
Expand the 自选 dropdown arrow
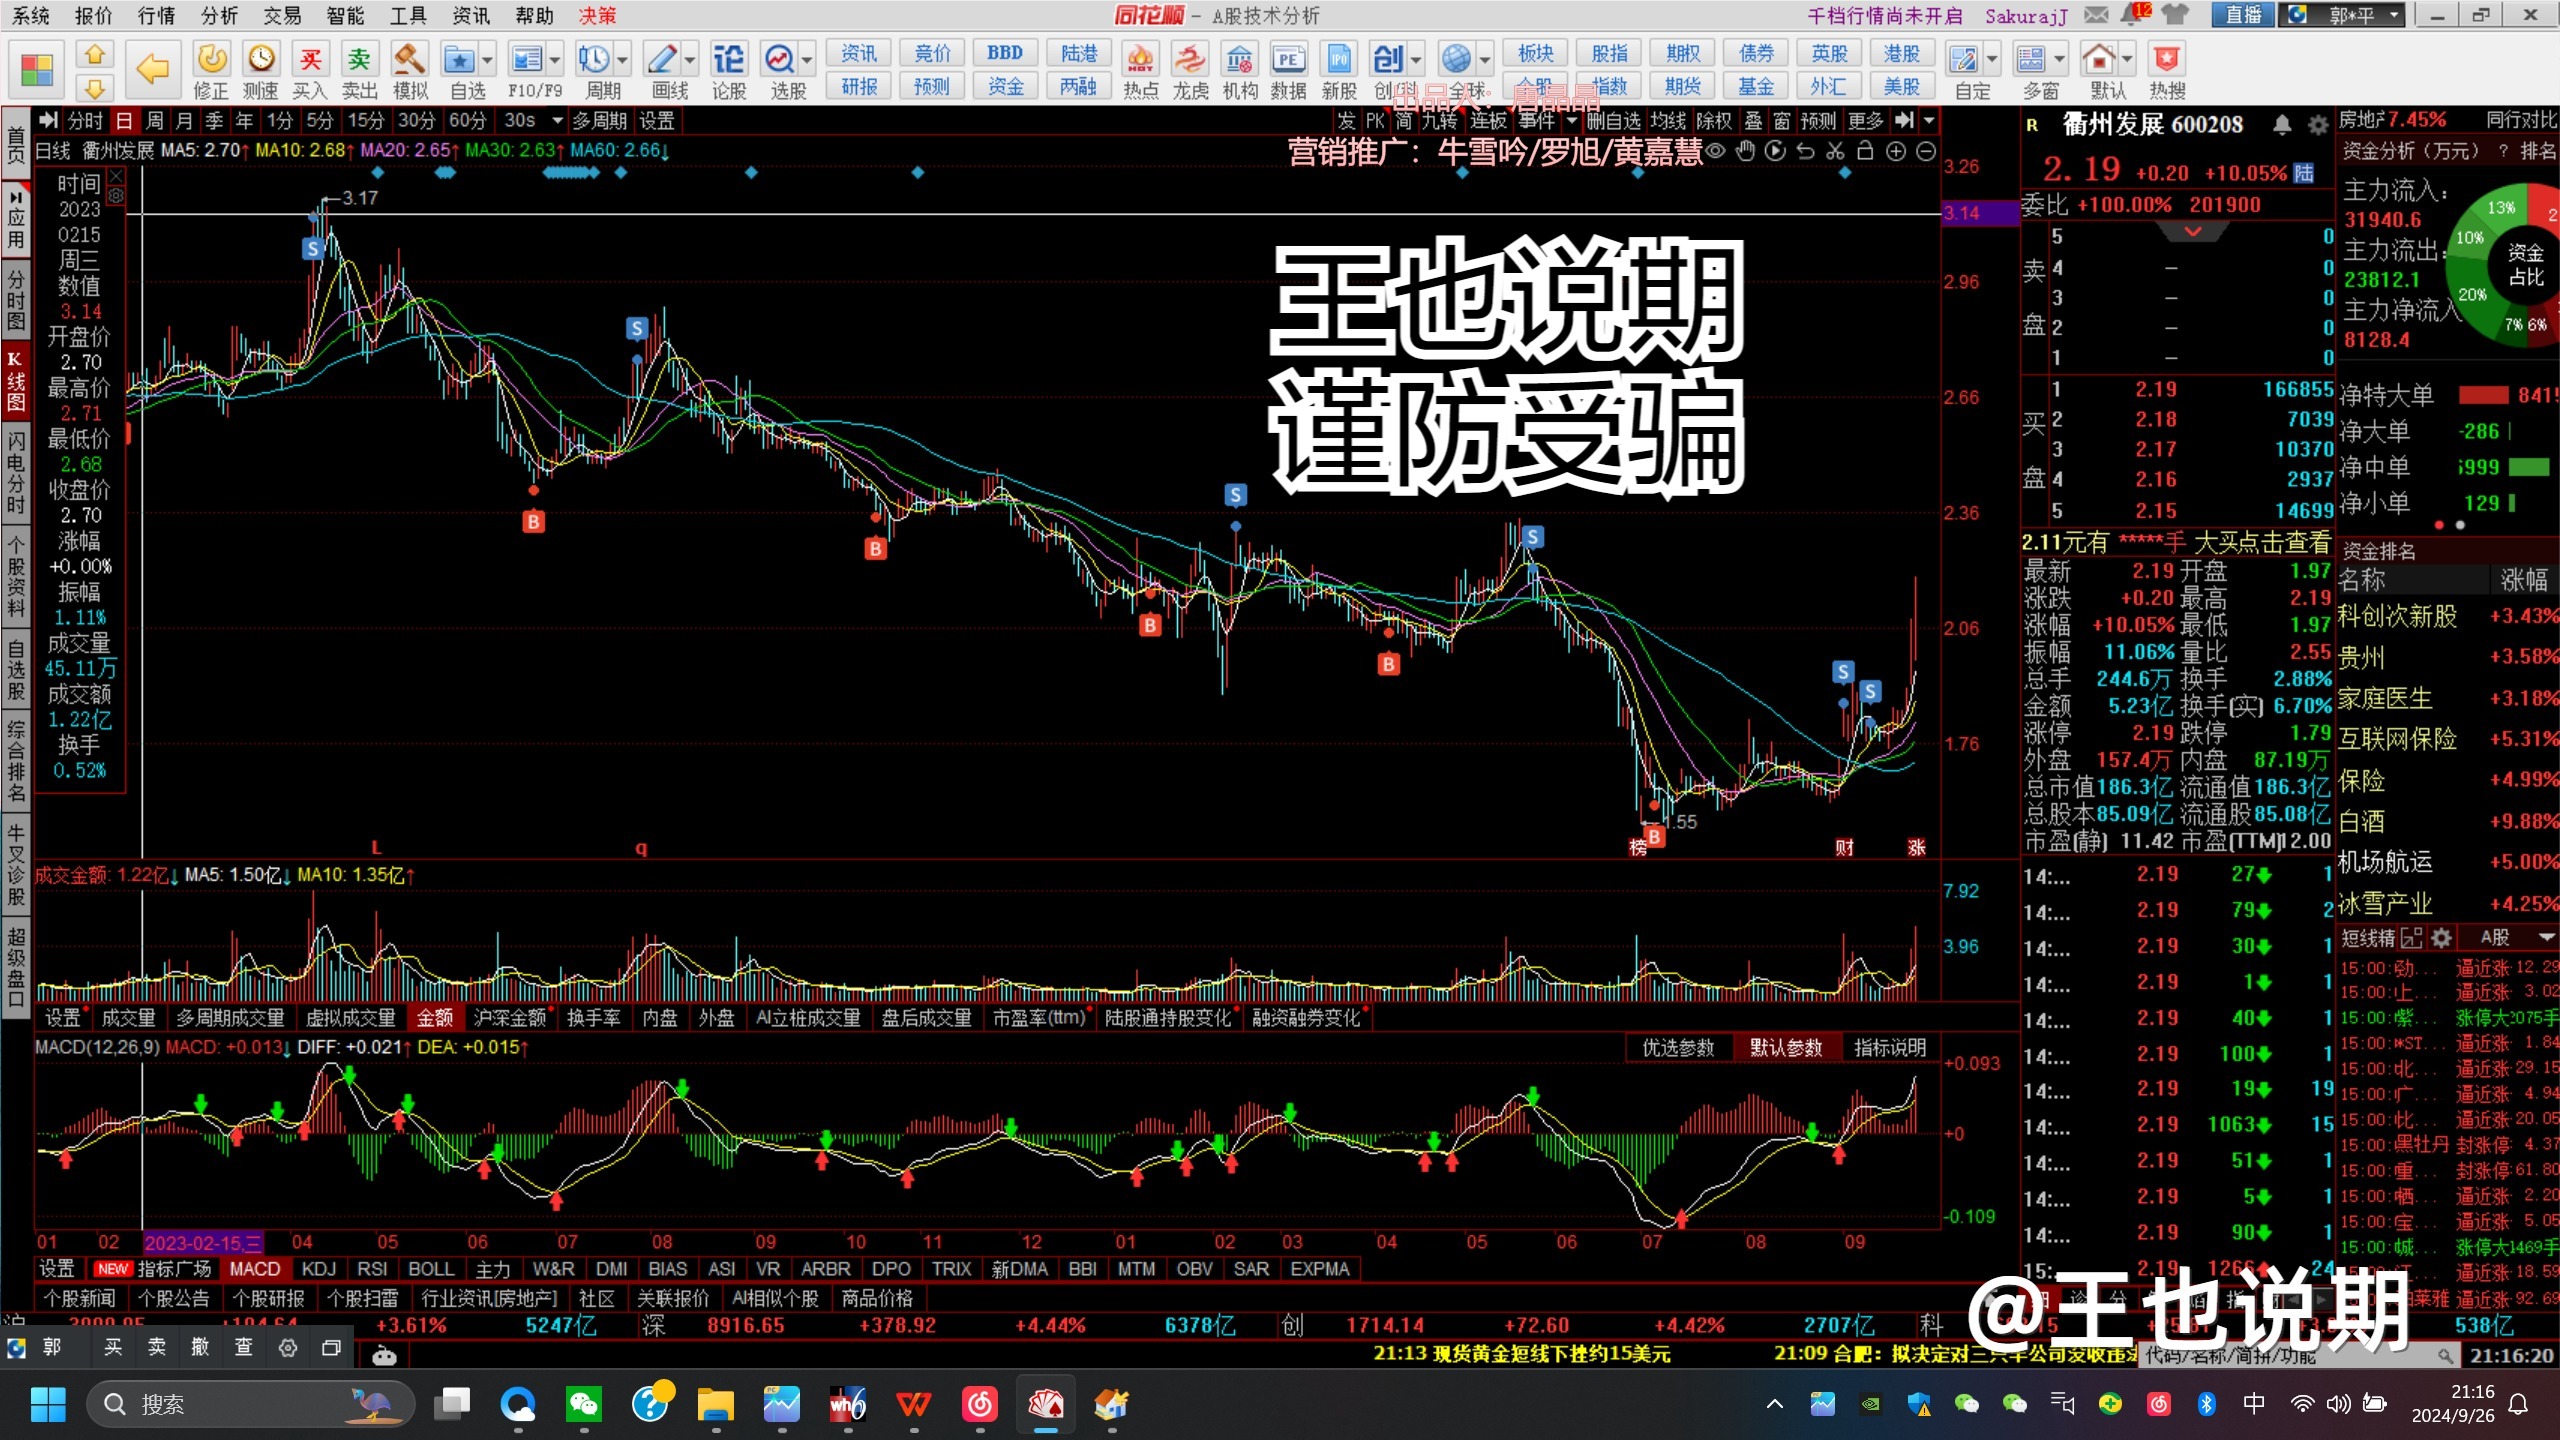(487, 60)
